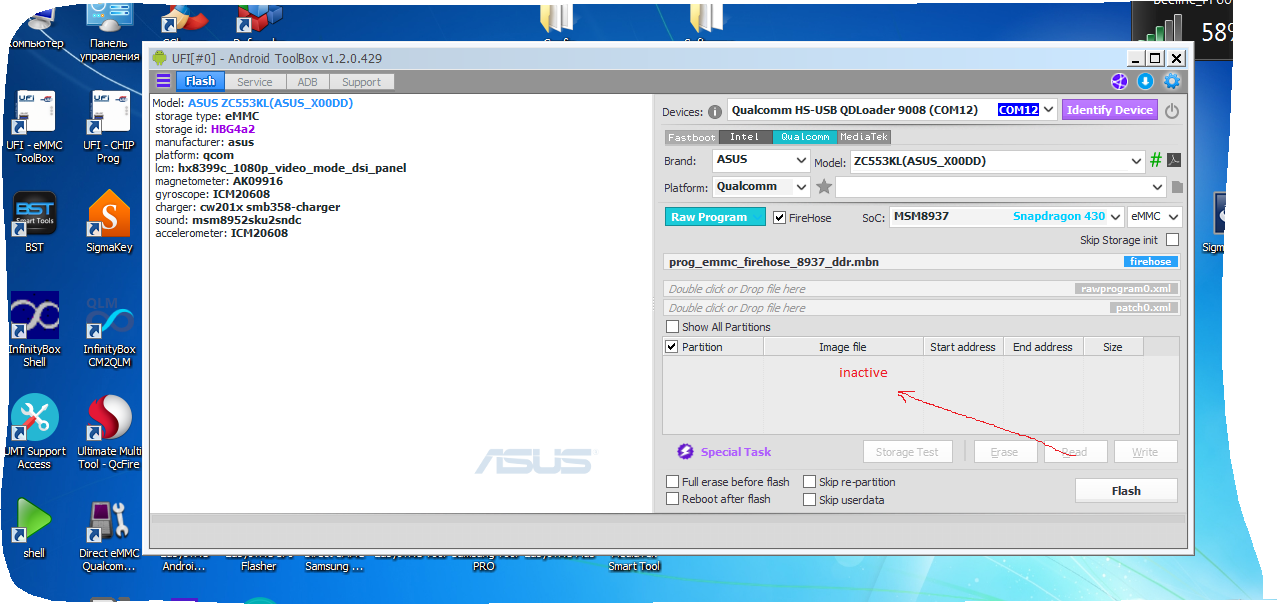
Task: Select the Intel mode tab
Action: coord(745,137)
